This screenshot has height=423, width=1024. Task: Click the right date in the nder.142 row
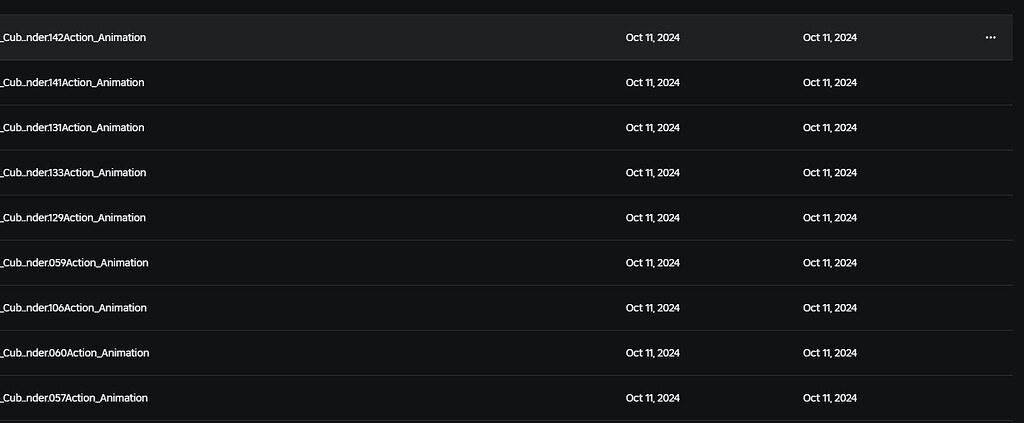point(829,38)
